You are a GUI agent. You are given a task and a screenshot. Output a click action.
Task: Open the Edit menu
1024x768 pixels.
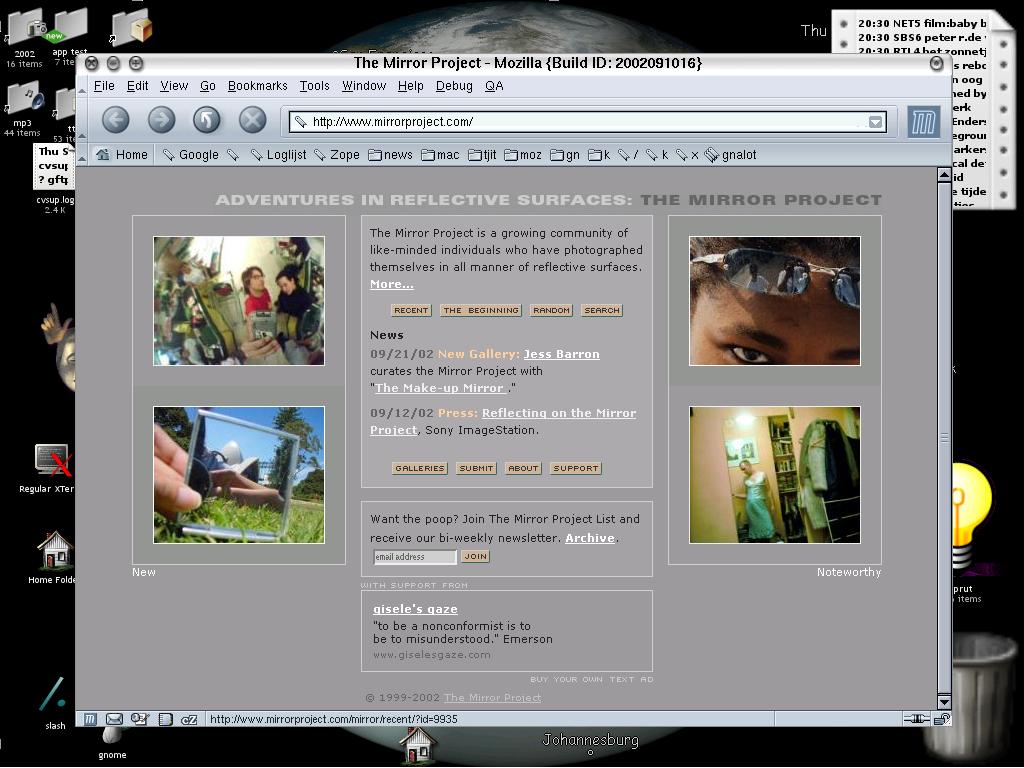click(137, 86)
